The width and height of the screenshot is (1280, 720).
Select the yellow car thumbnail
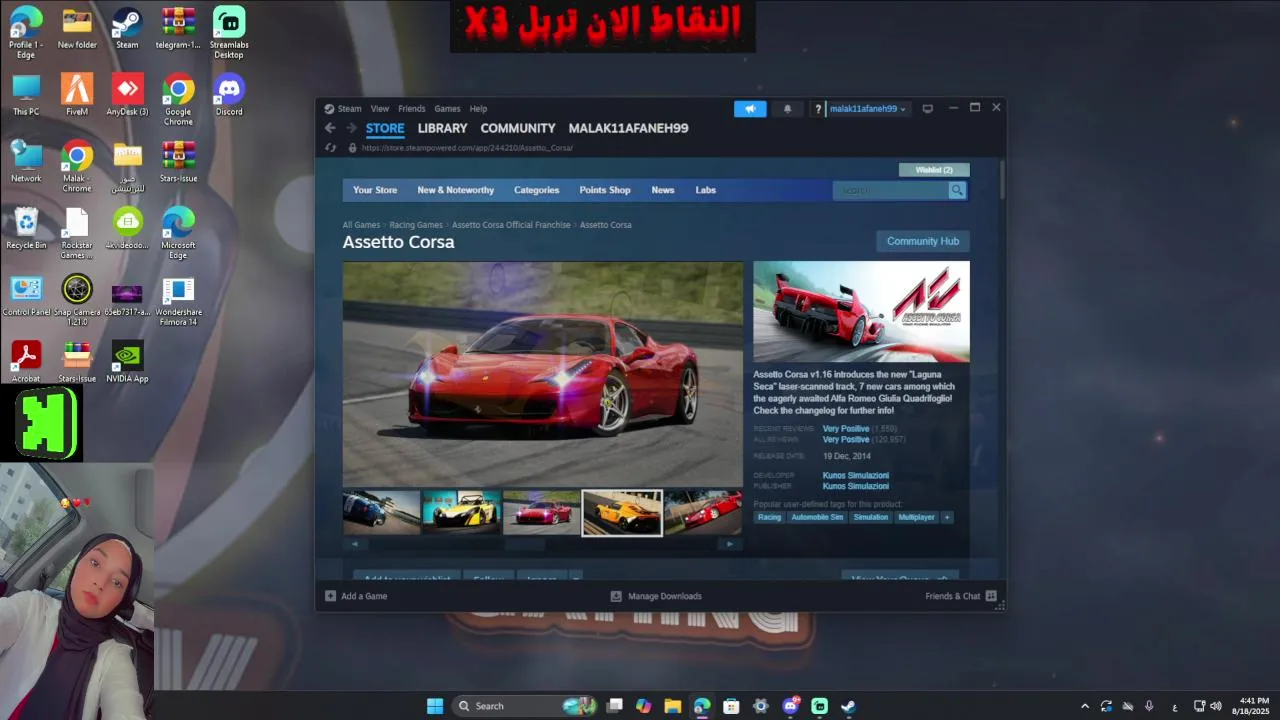tap(462, 512)
